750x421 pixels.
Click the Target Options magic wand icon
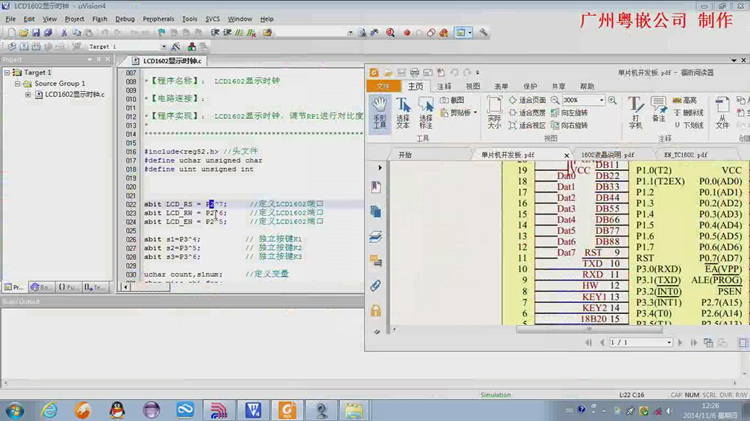coord(176,46)
